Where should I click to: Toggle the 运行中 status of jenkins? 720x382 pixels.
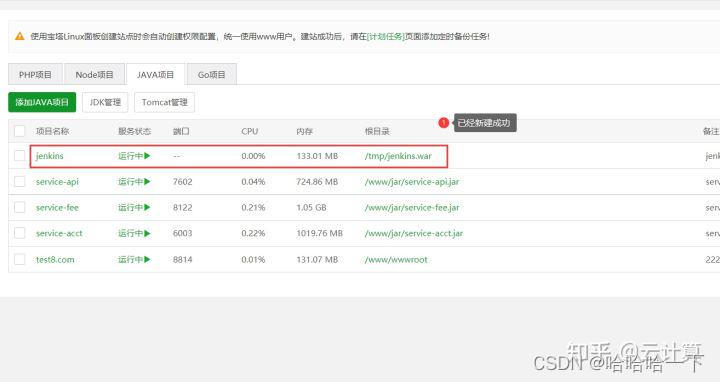[134, 156]
